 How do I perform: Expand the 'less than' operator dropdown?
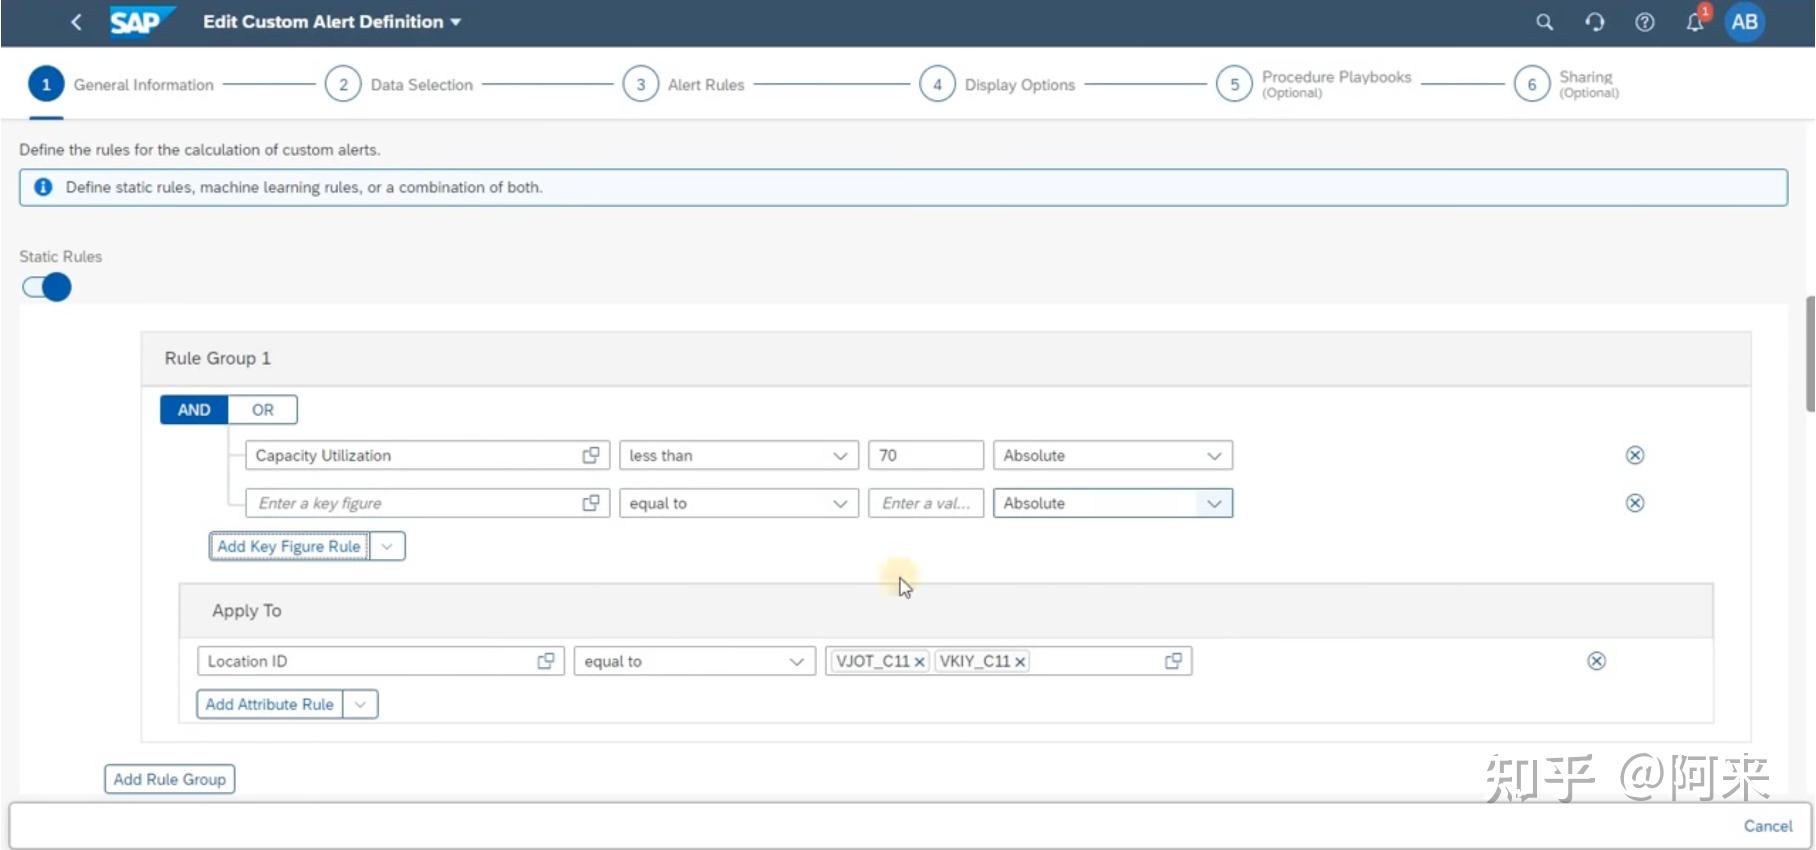point(739,455)
